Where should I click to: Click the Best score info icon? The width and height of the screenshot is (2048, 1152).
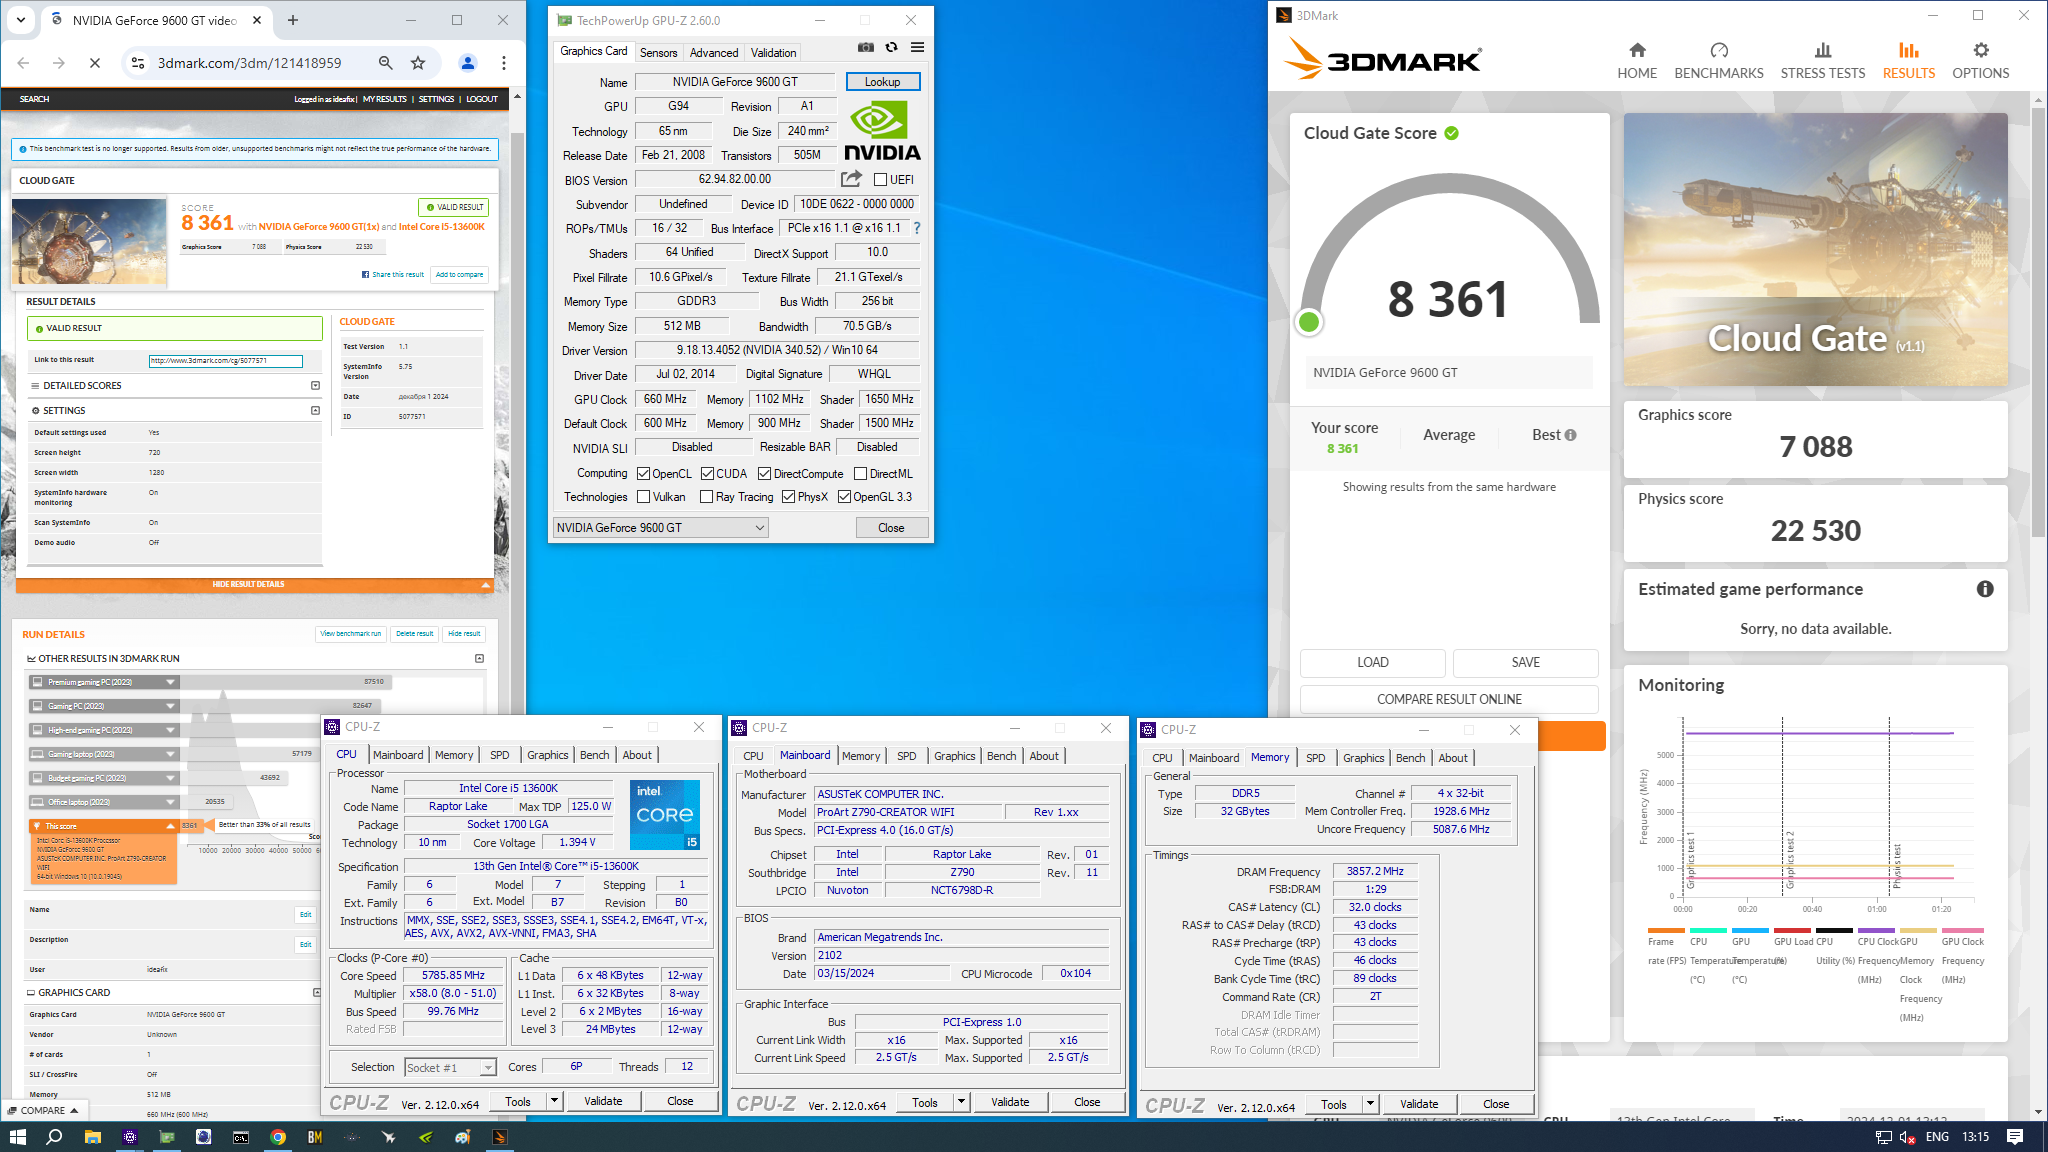click(x=1570, y=435)
